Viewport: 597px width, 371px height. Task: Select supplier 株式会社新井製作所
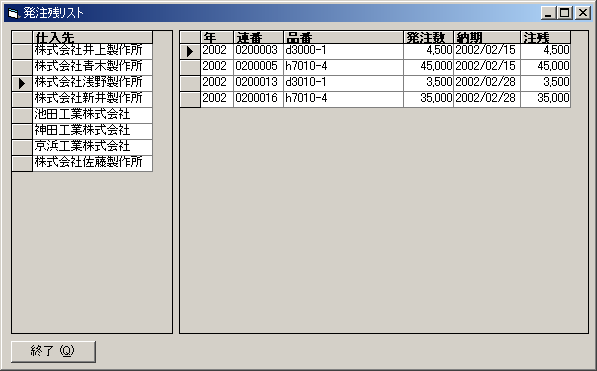93,99
